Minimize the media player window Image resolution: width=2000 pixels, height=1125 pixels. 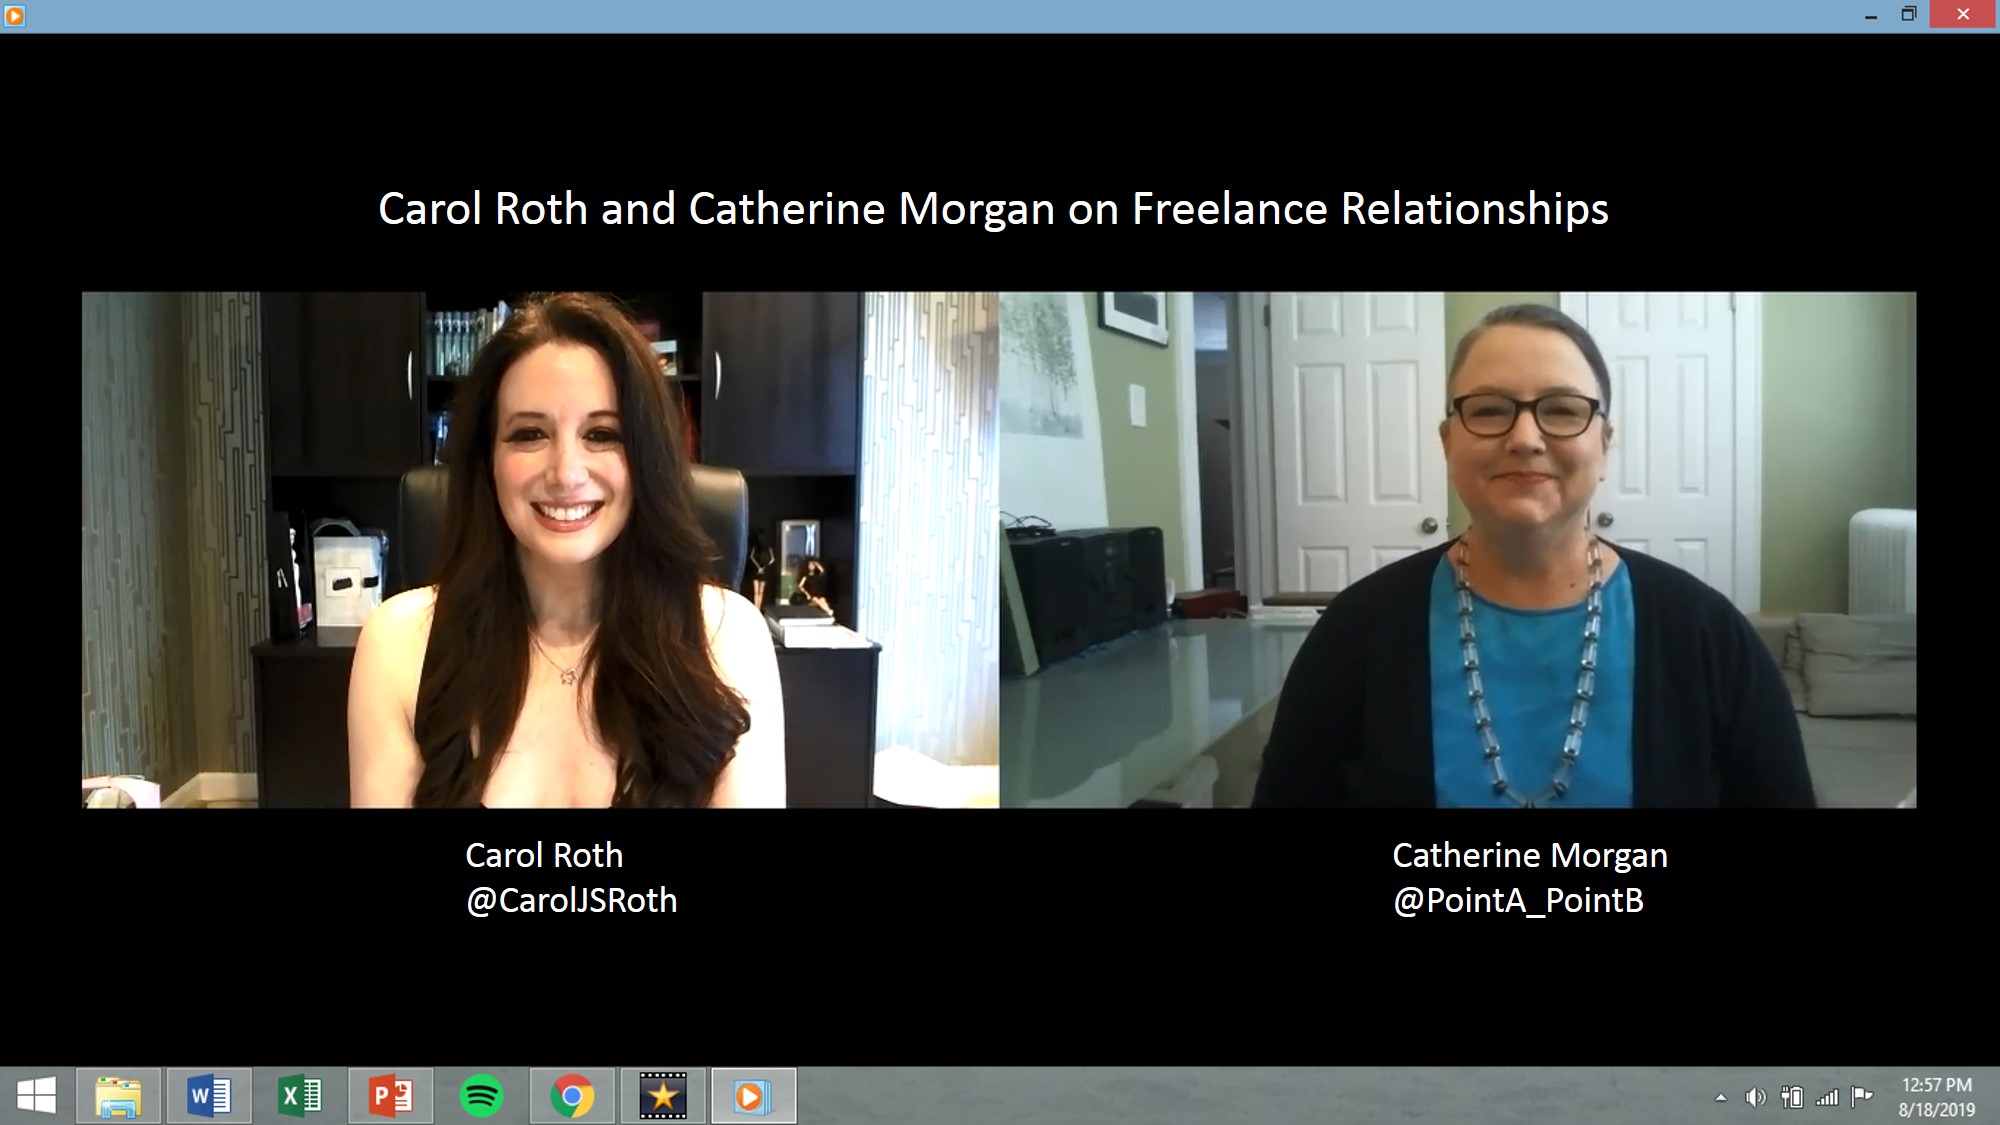1871,15
